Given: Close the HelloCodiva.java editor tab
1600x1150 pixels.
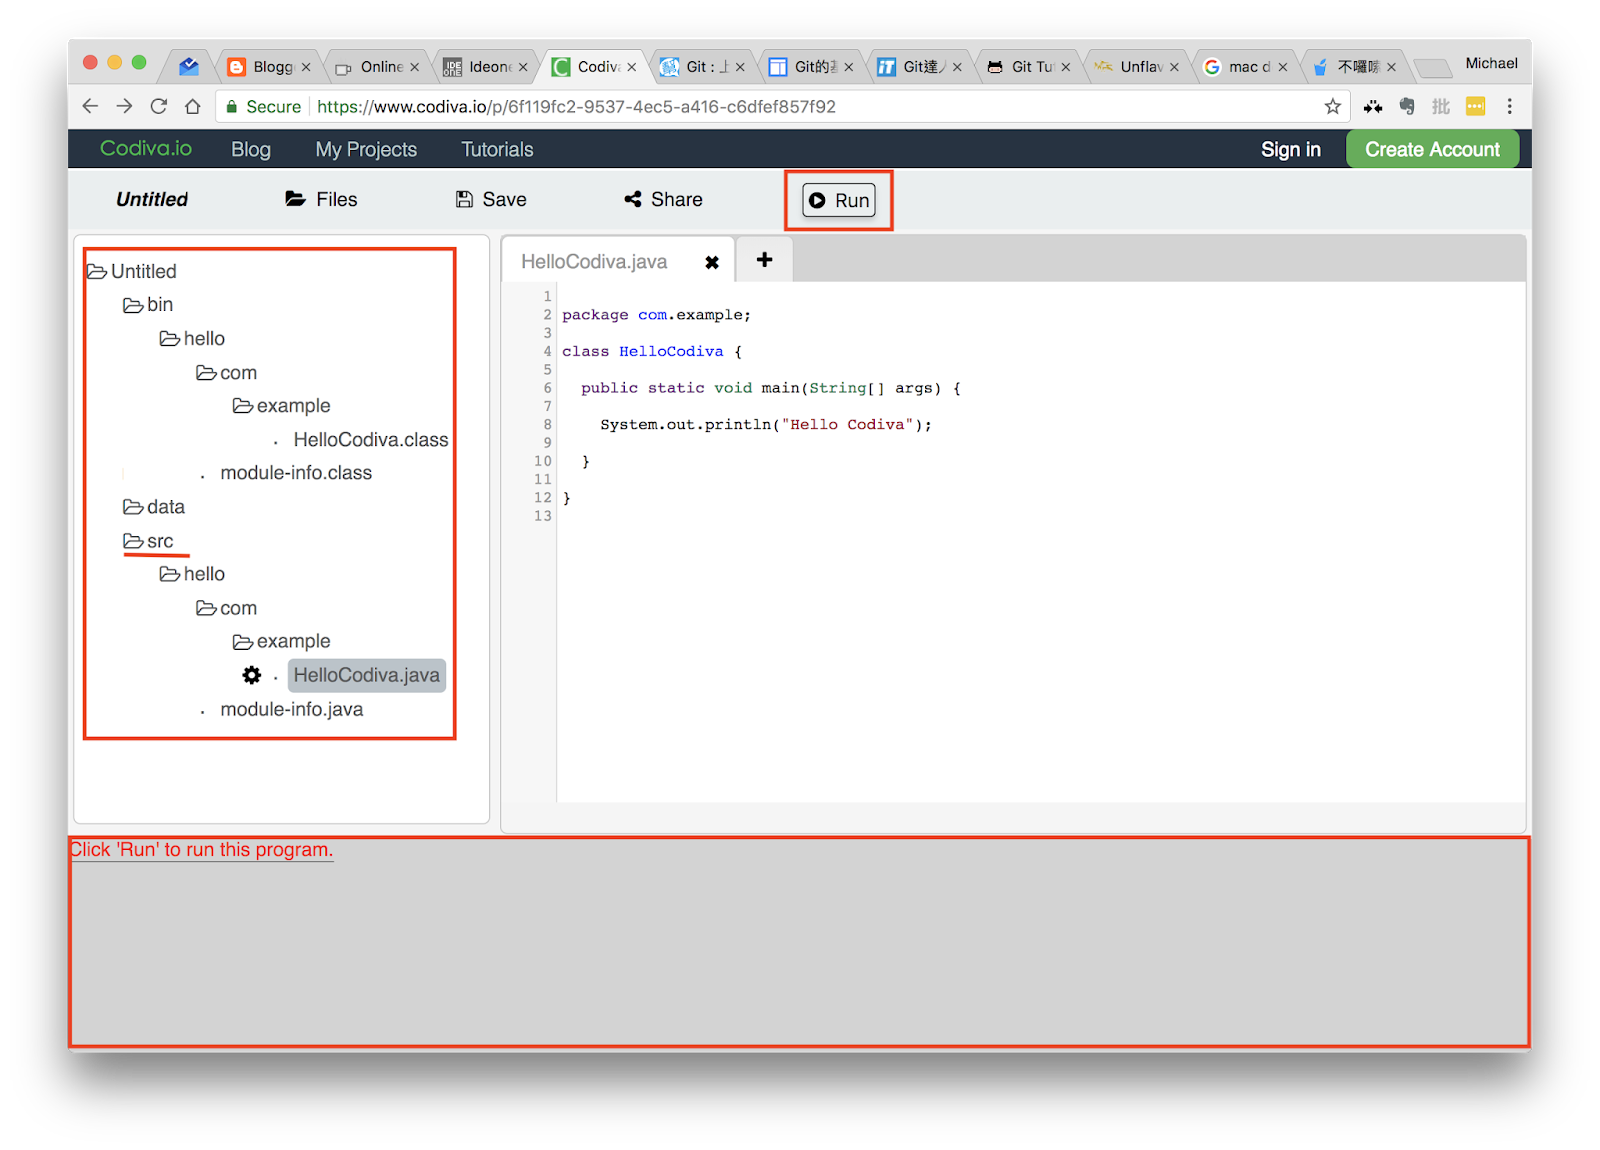Looking at the screenshot, I should 712,262.
